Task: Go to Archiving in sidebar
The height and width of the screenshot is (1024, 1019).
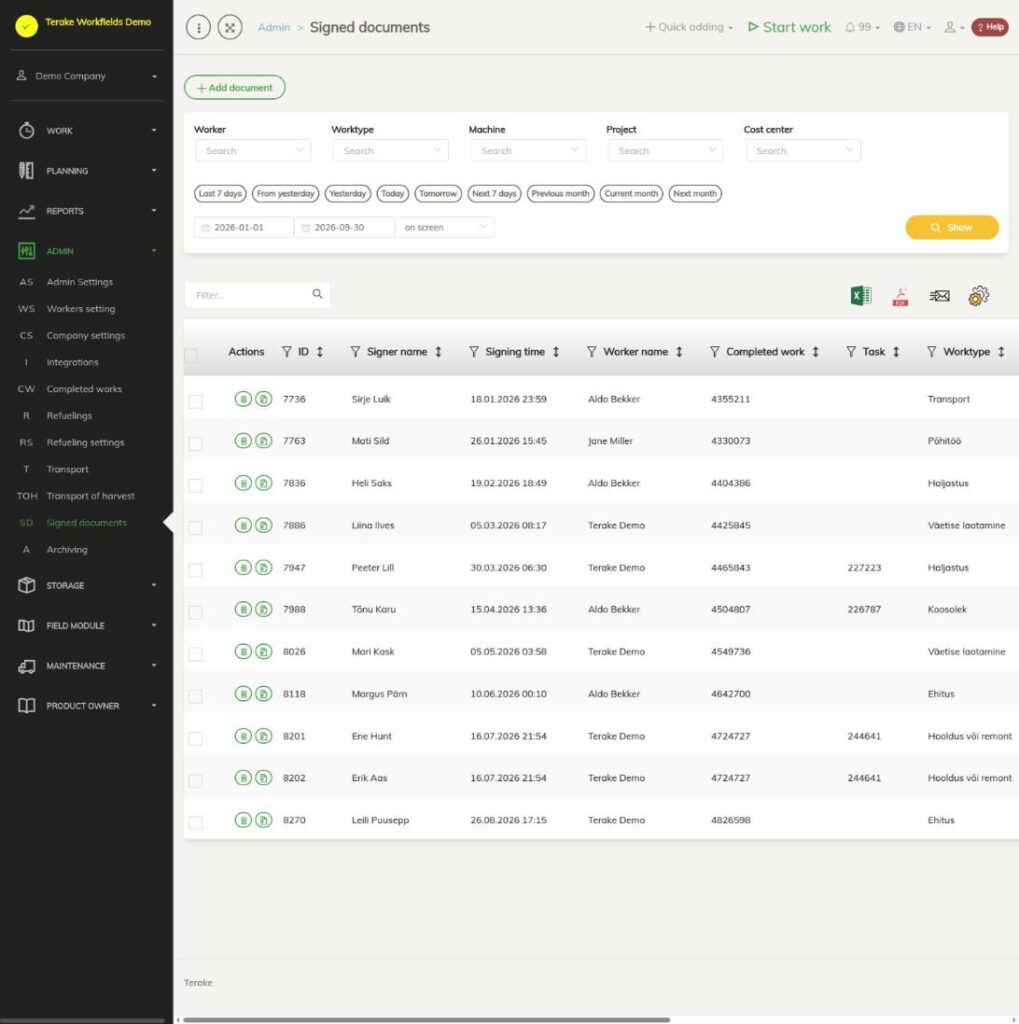Action: [x=67, y=550]
